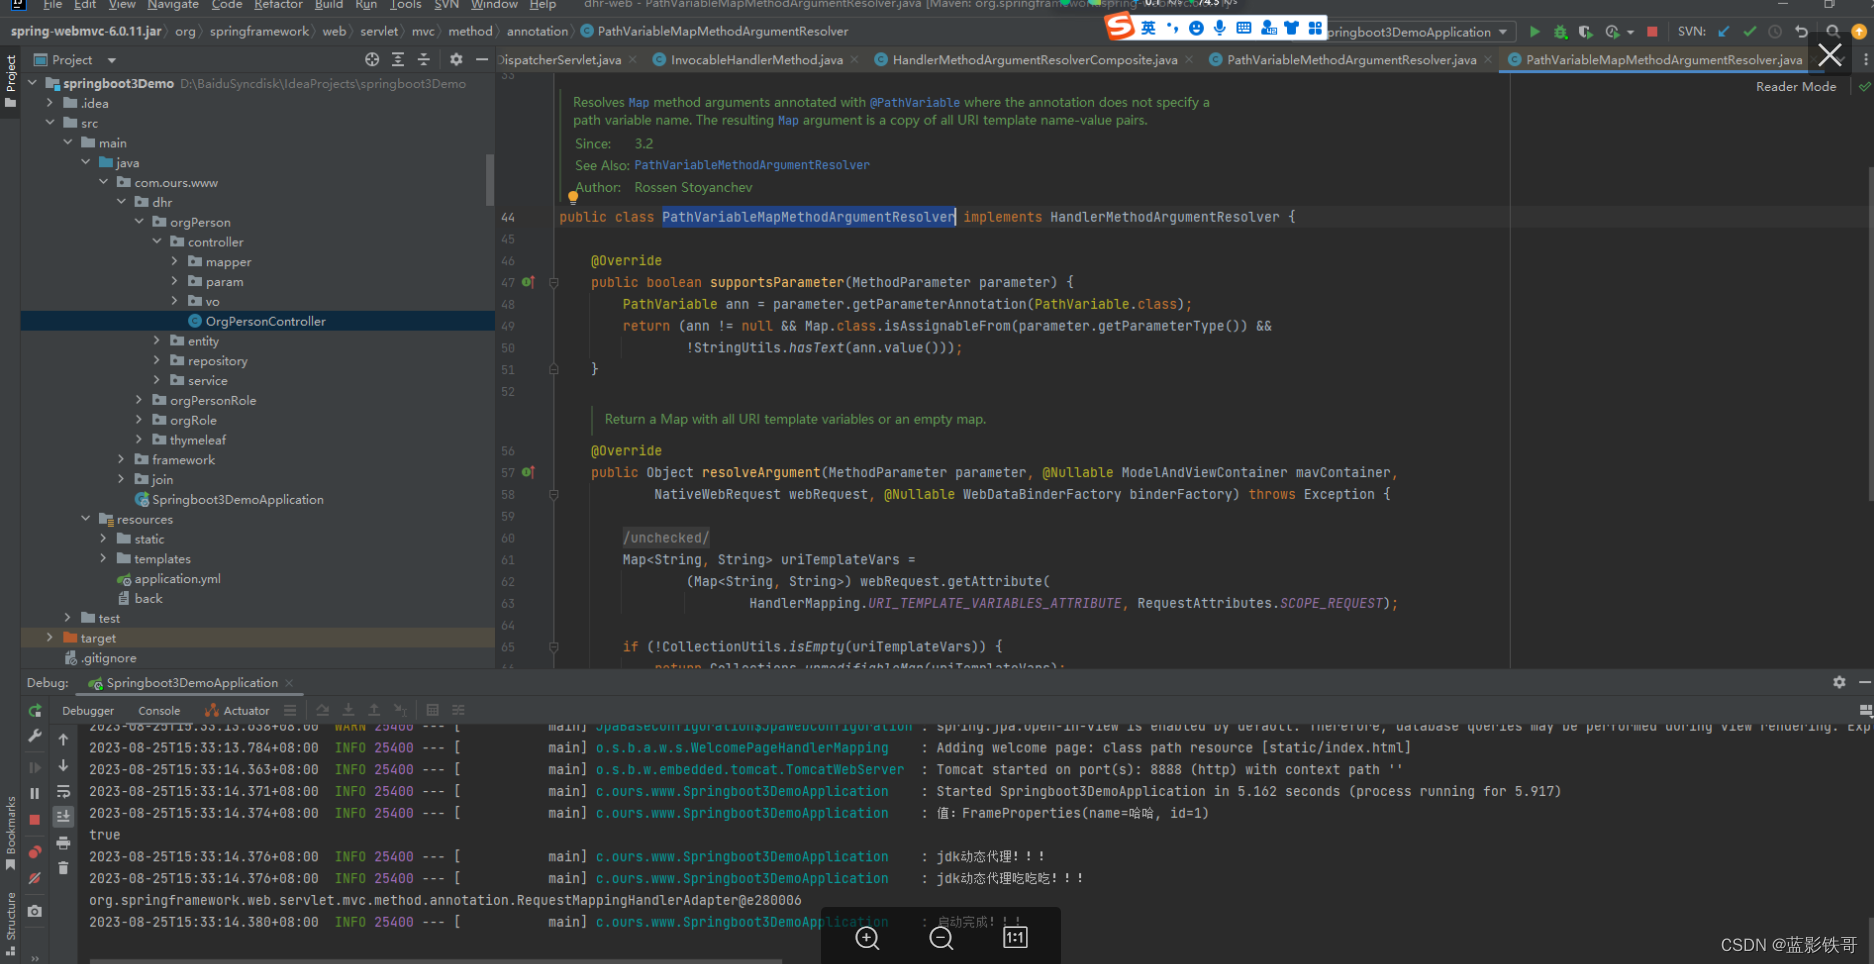Open the Refactor menu
The image size is (1874, 964).
(x=278, y=5)
